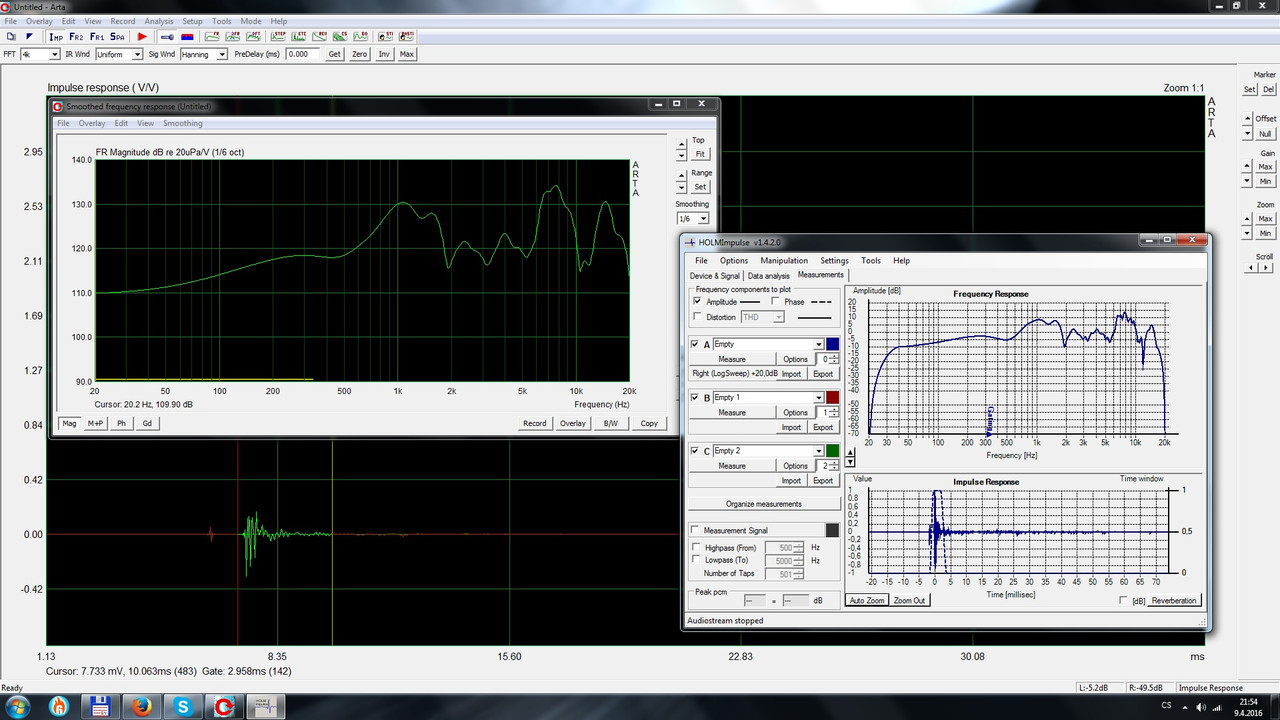Open Skype from the Windows taskbar
The height and width of the screenshot is (720, 1280).
(183, 706)
